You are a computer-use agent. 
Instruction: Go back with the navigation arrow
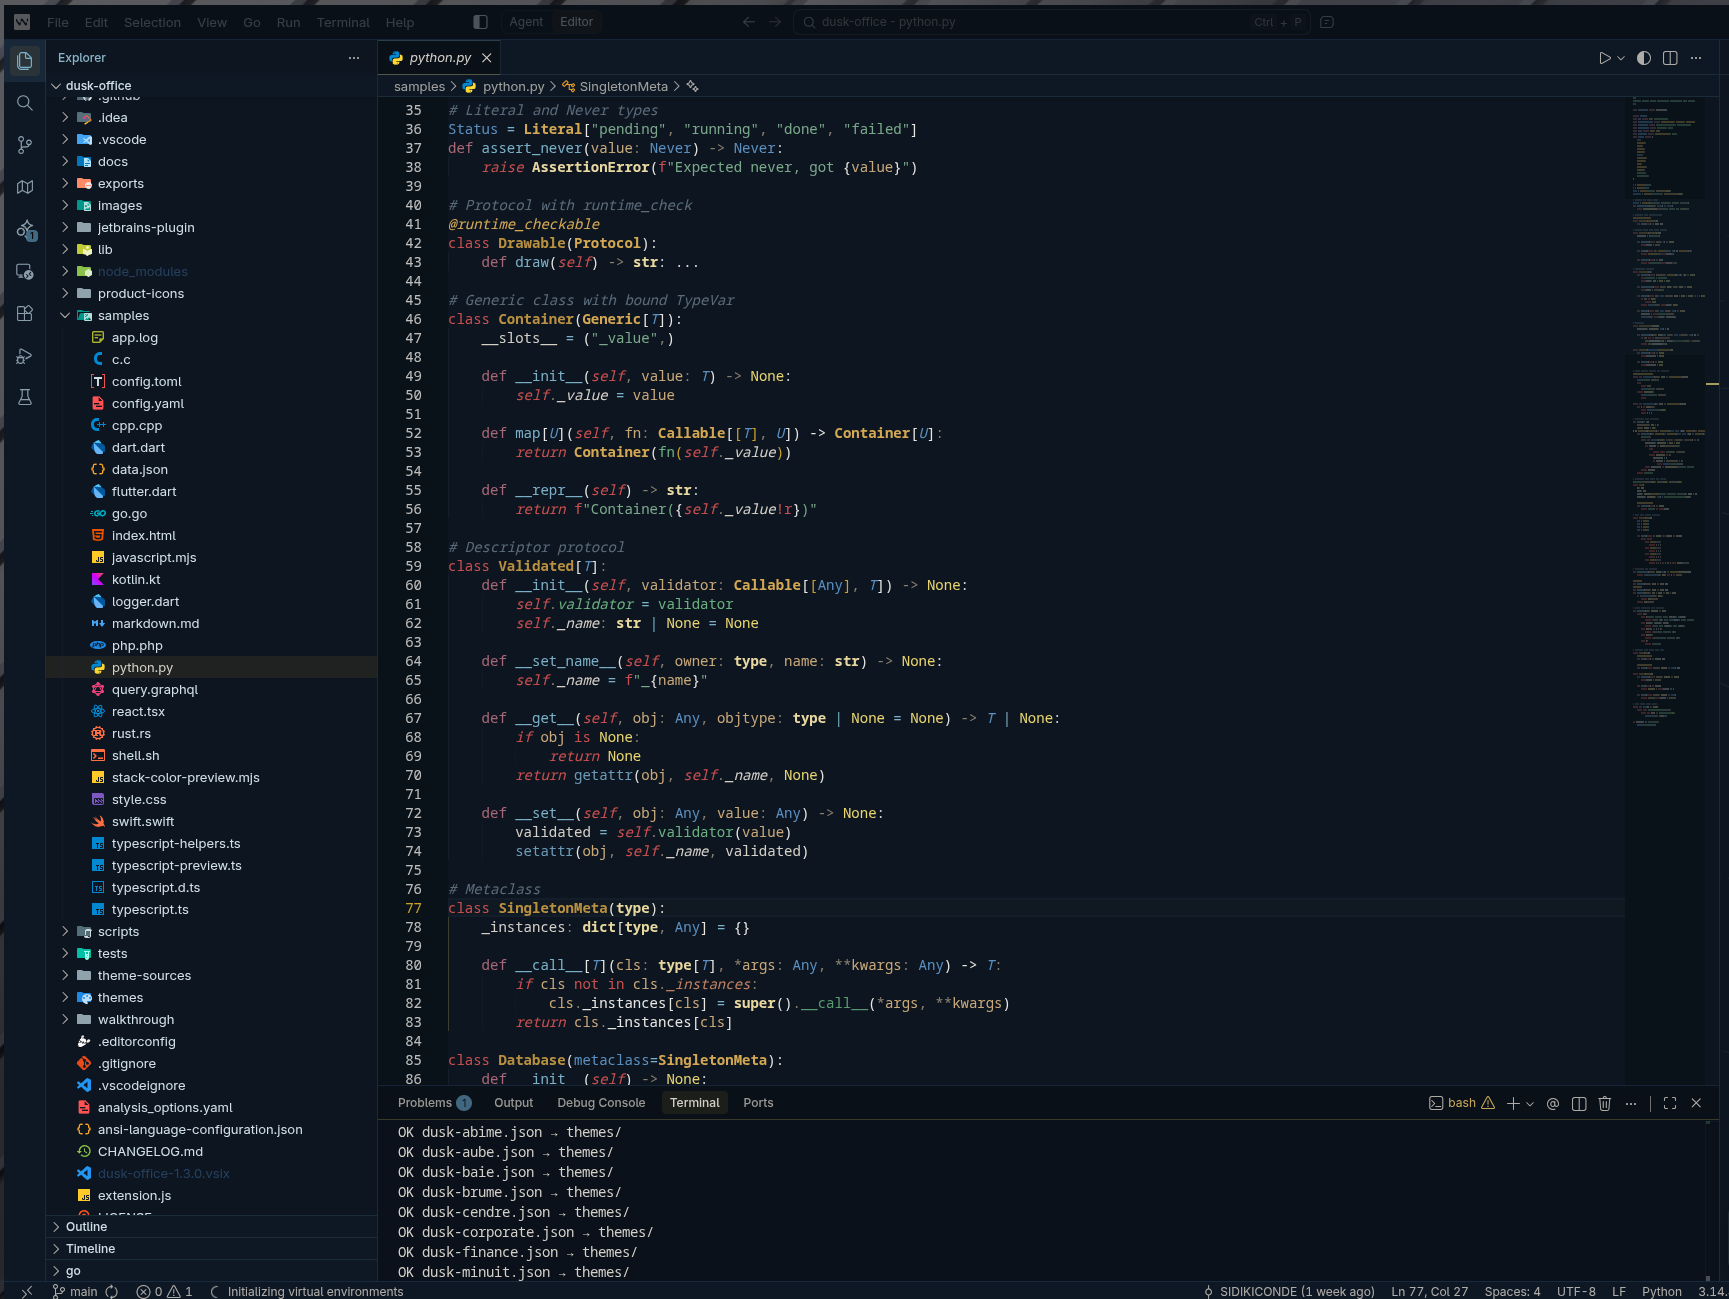(x=748, y=22)
